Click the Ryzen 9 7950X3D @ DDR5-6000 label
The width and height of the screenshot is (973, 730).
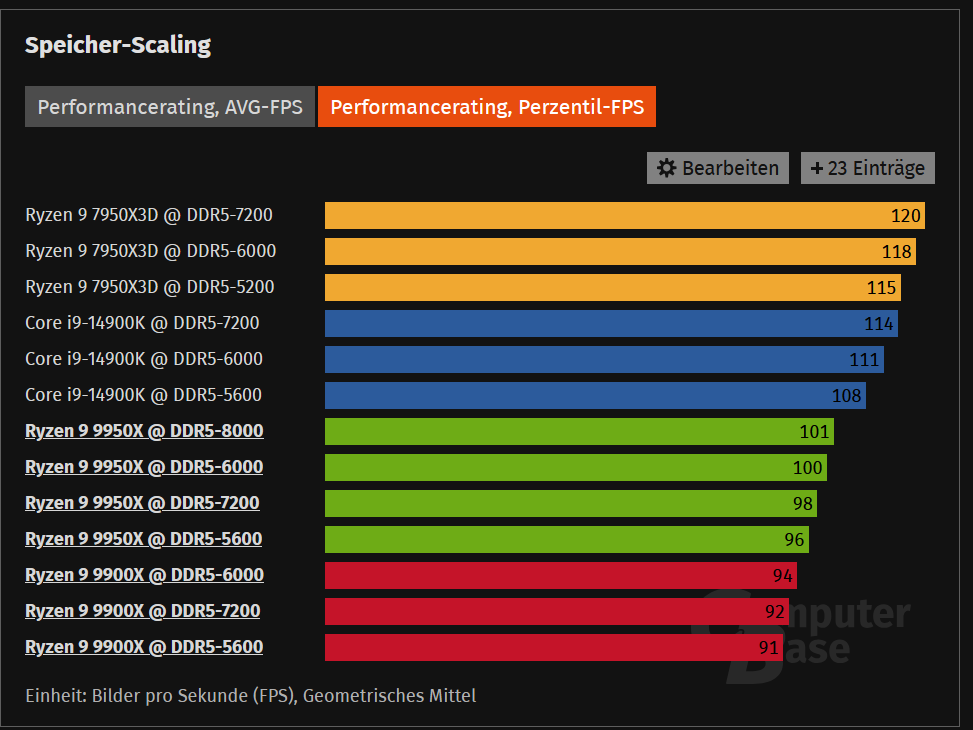tap(151, 251)
